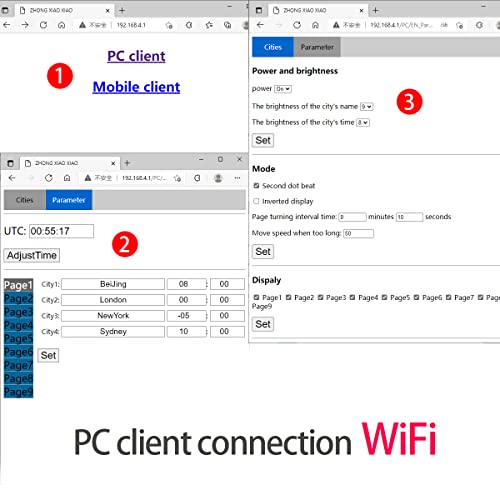Expand the city's name brightness dropdown
The image size is (500, 500).
pyautogui.click(x=366, y=107)
